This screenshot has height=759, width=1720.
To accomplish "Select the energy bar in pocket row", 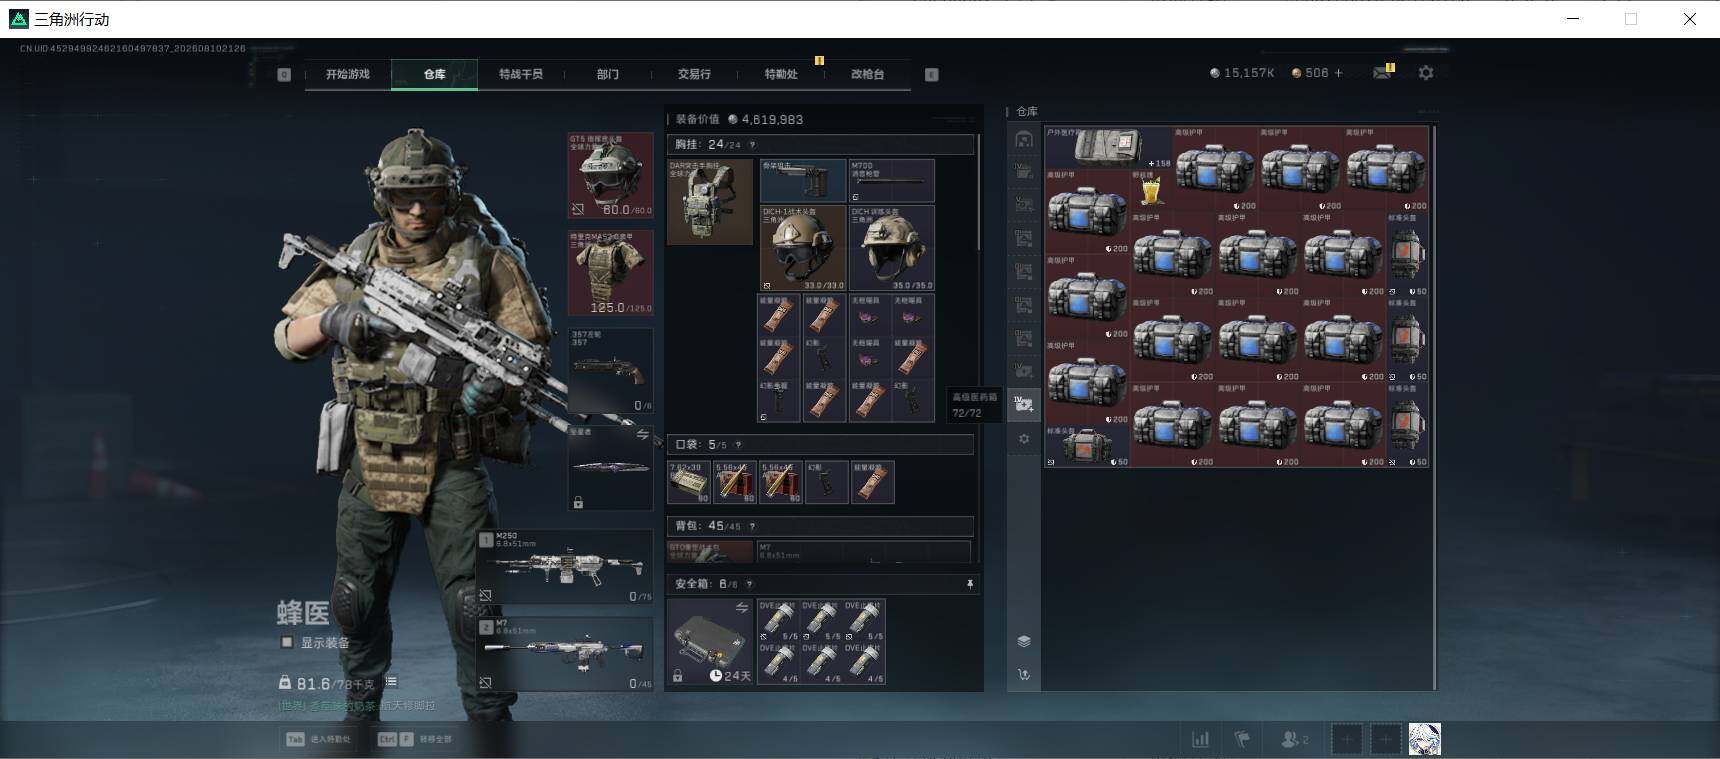I will coord(873,482).
